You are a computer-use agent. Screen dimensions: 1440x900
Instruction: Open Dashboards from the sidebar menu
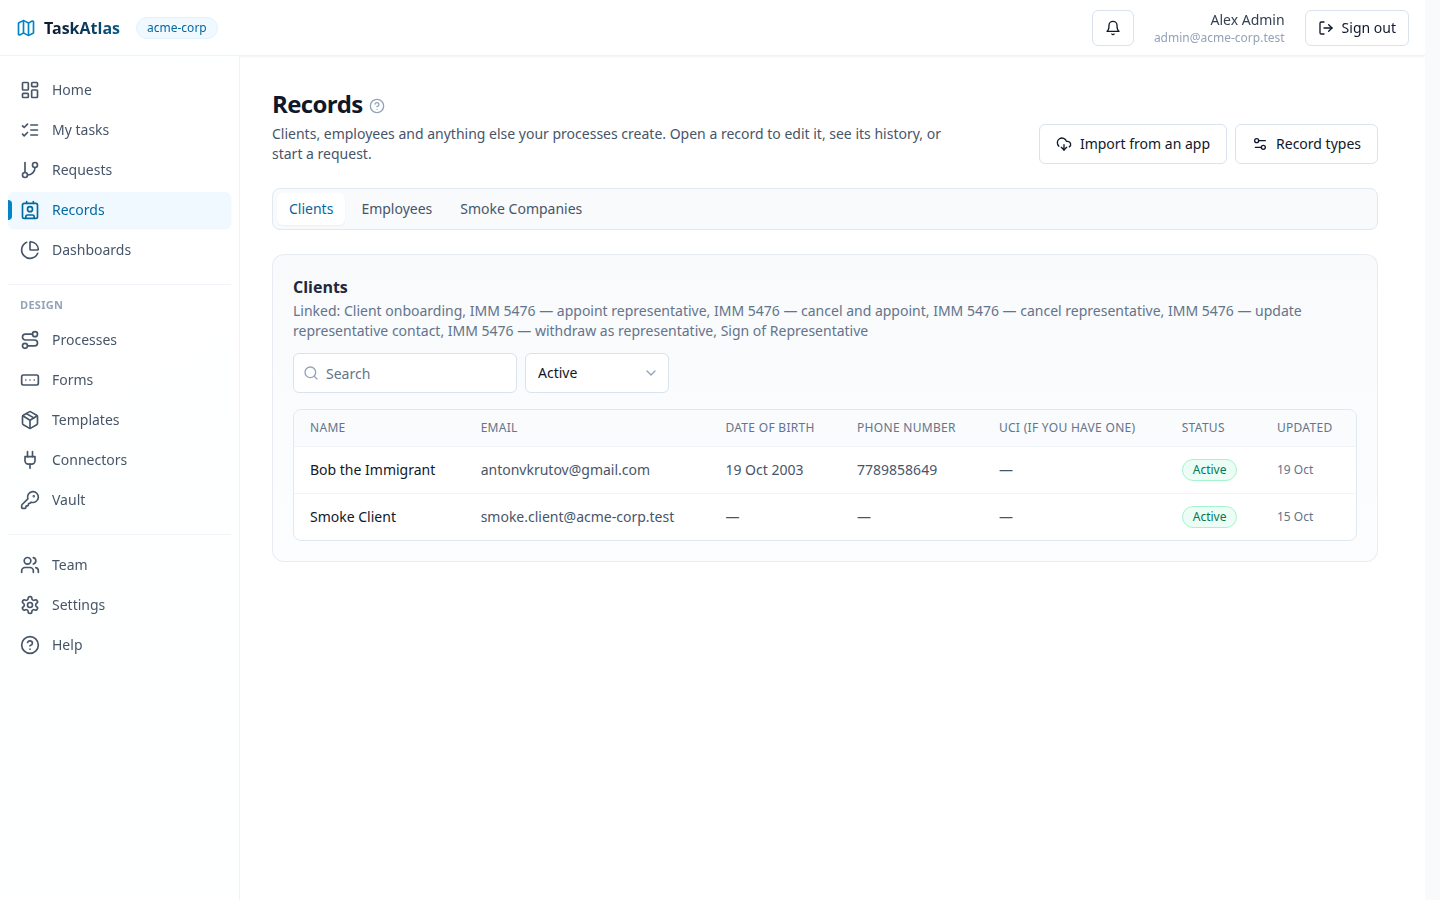tap(120, 250)
